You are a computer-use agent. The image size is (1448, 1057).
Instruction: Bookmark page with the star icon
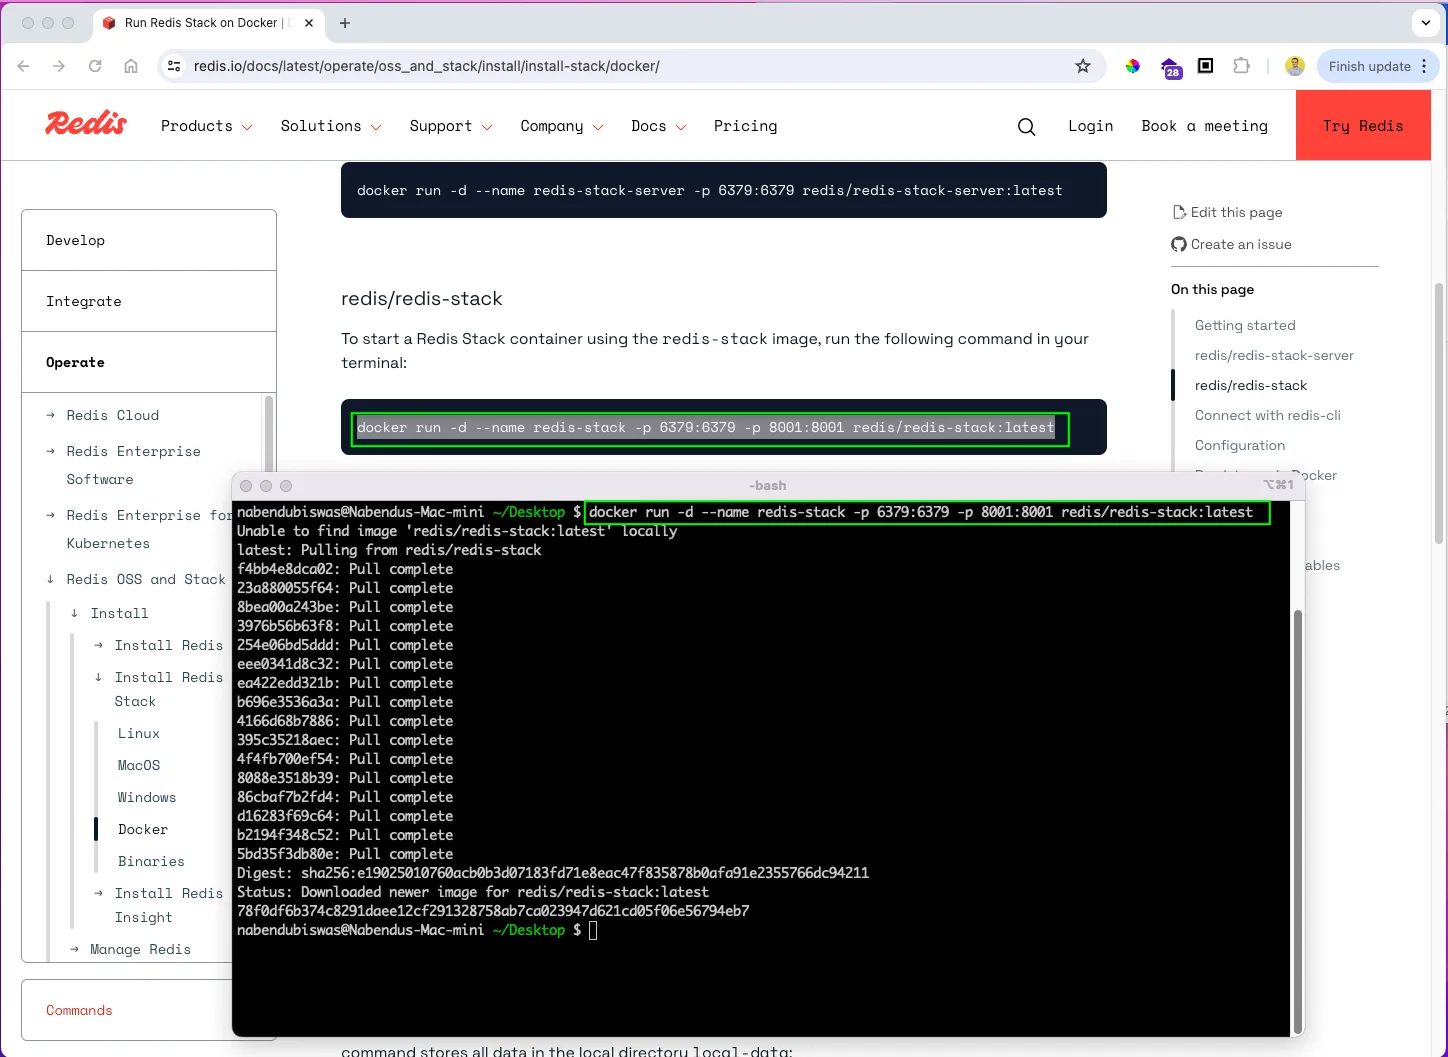pyautogui.click(x=1083, y=66)
